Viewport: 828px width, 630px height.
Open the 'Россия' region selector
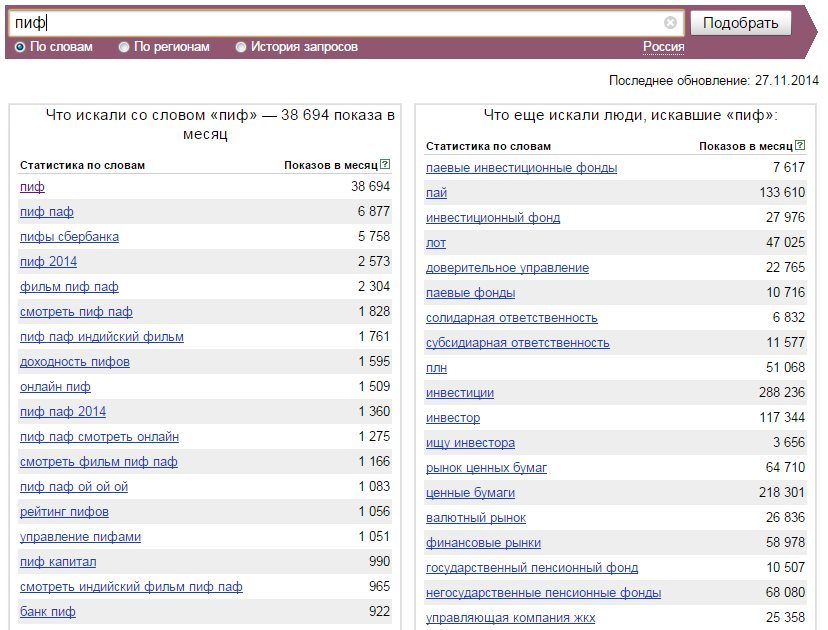pos(663,47)
